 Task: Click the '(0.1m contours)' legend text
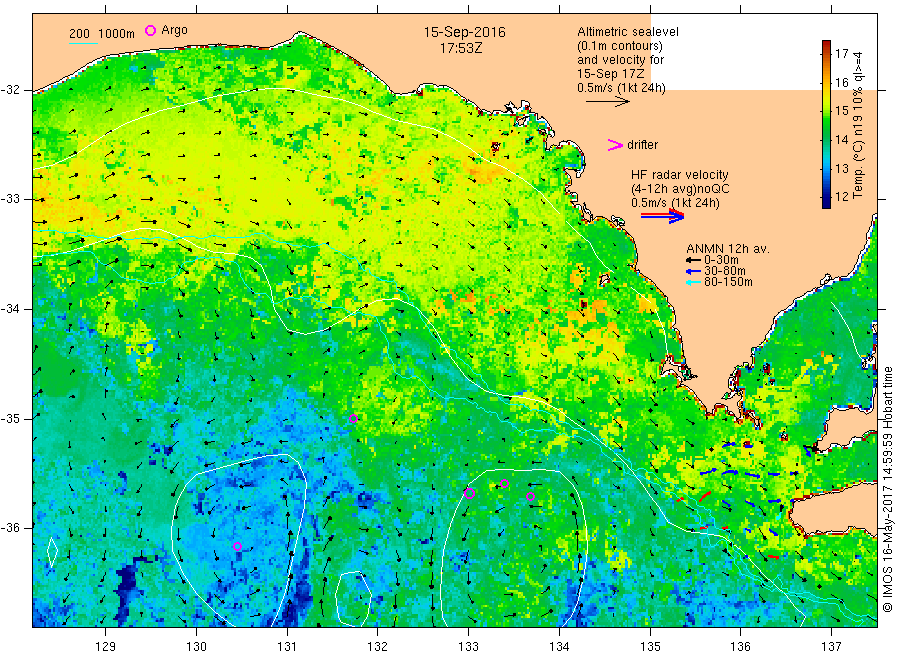(x=620, y=46)
